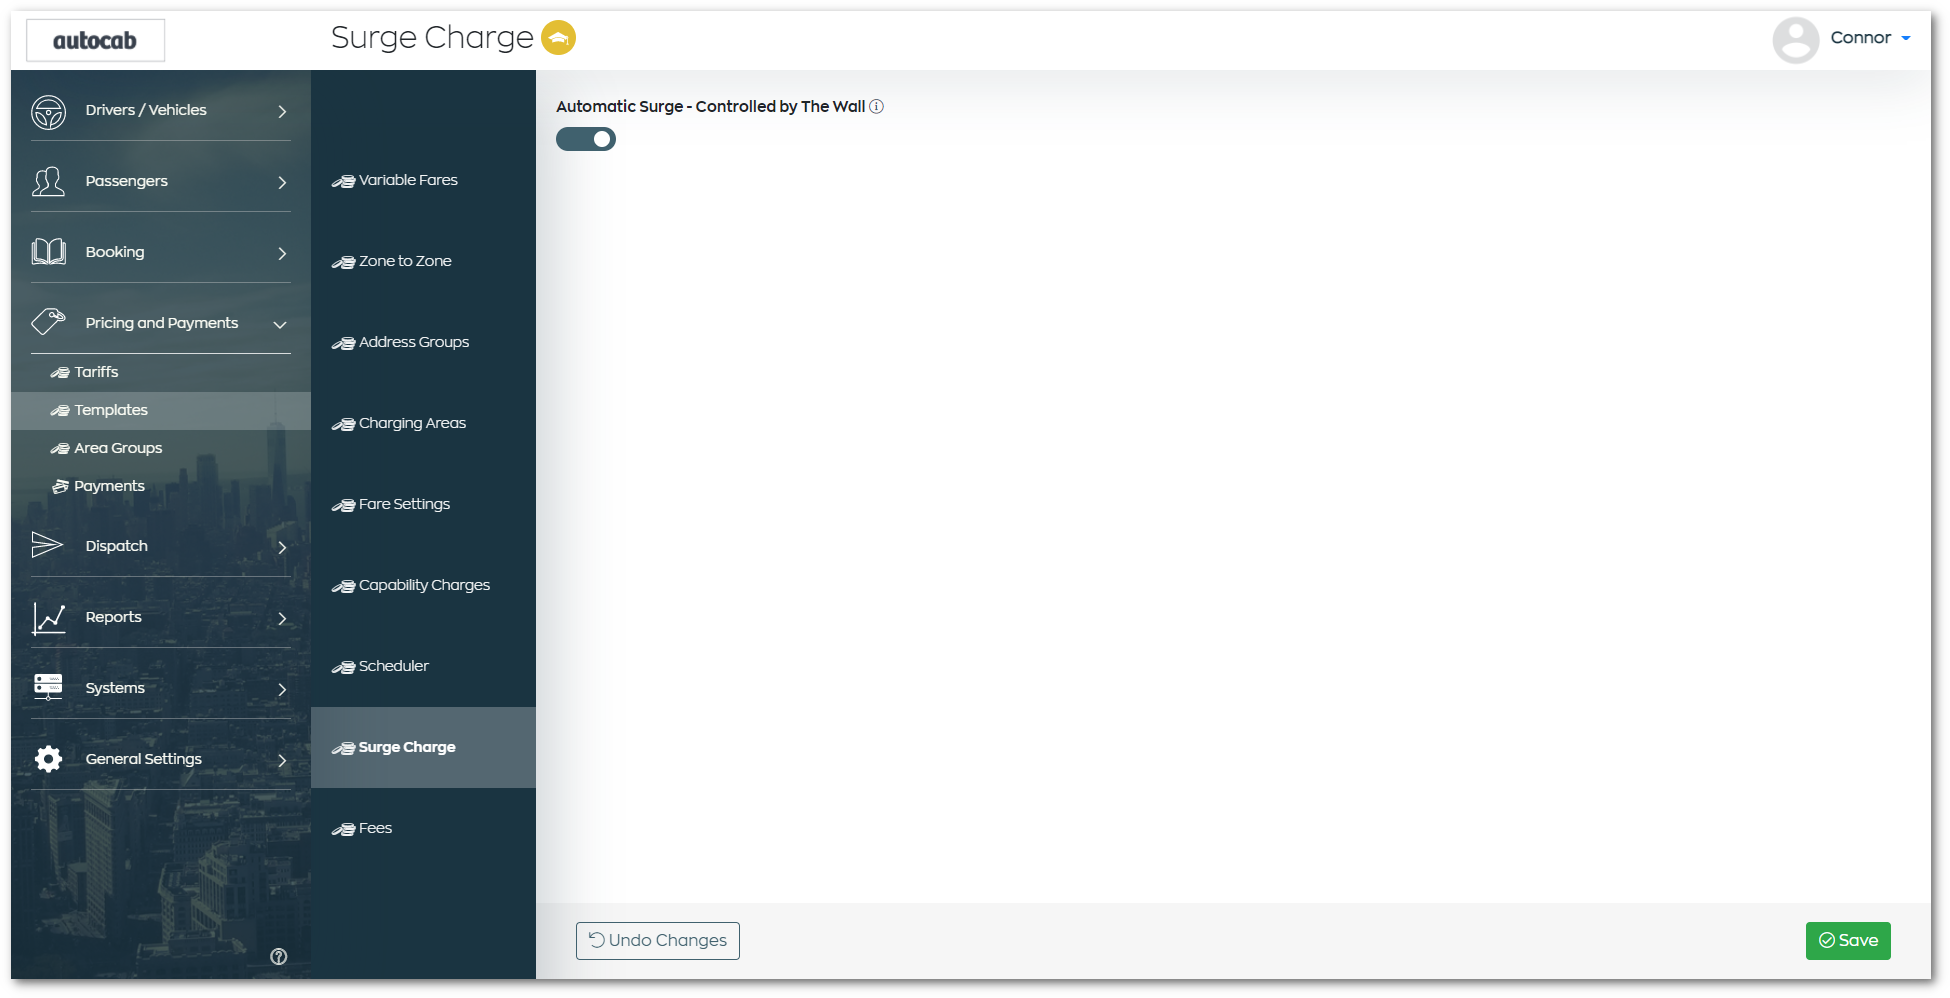Open the Connor account dropdown arrow
Viewport: 1950px width, 998px height.
(1906, 38)
